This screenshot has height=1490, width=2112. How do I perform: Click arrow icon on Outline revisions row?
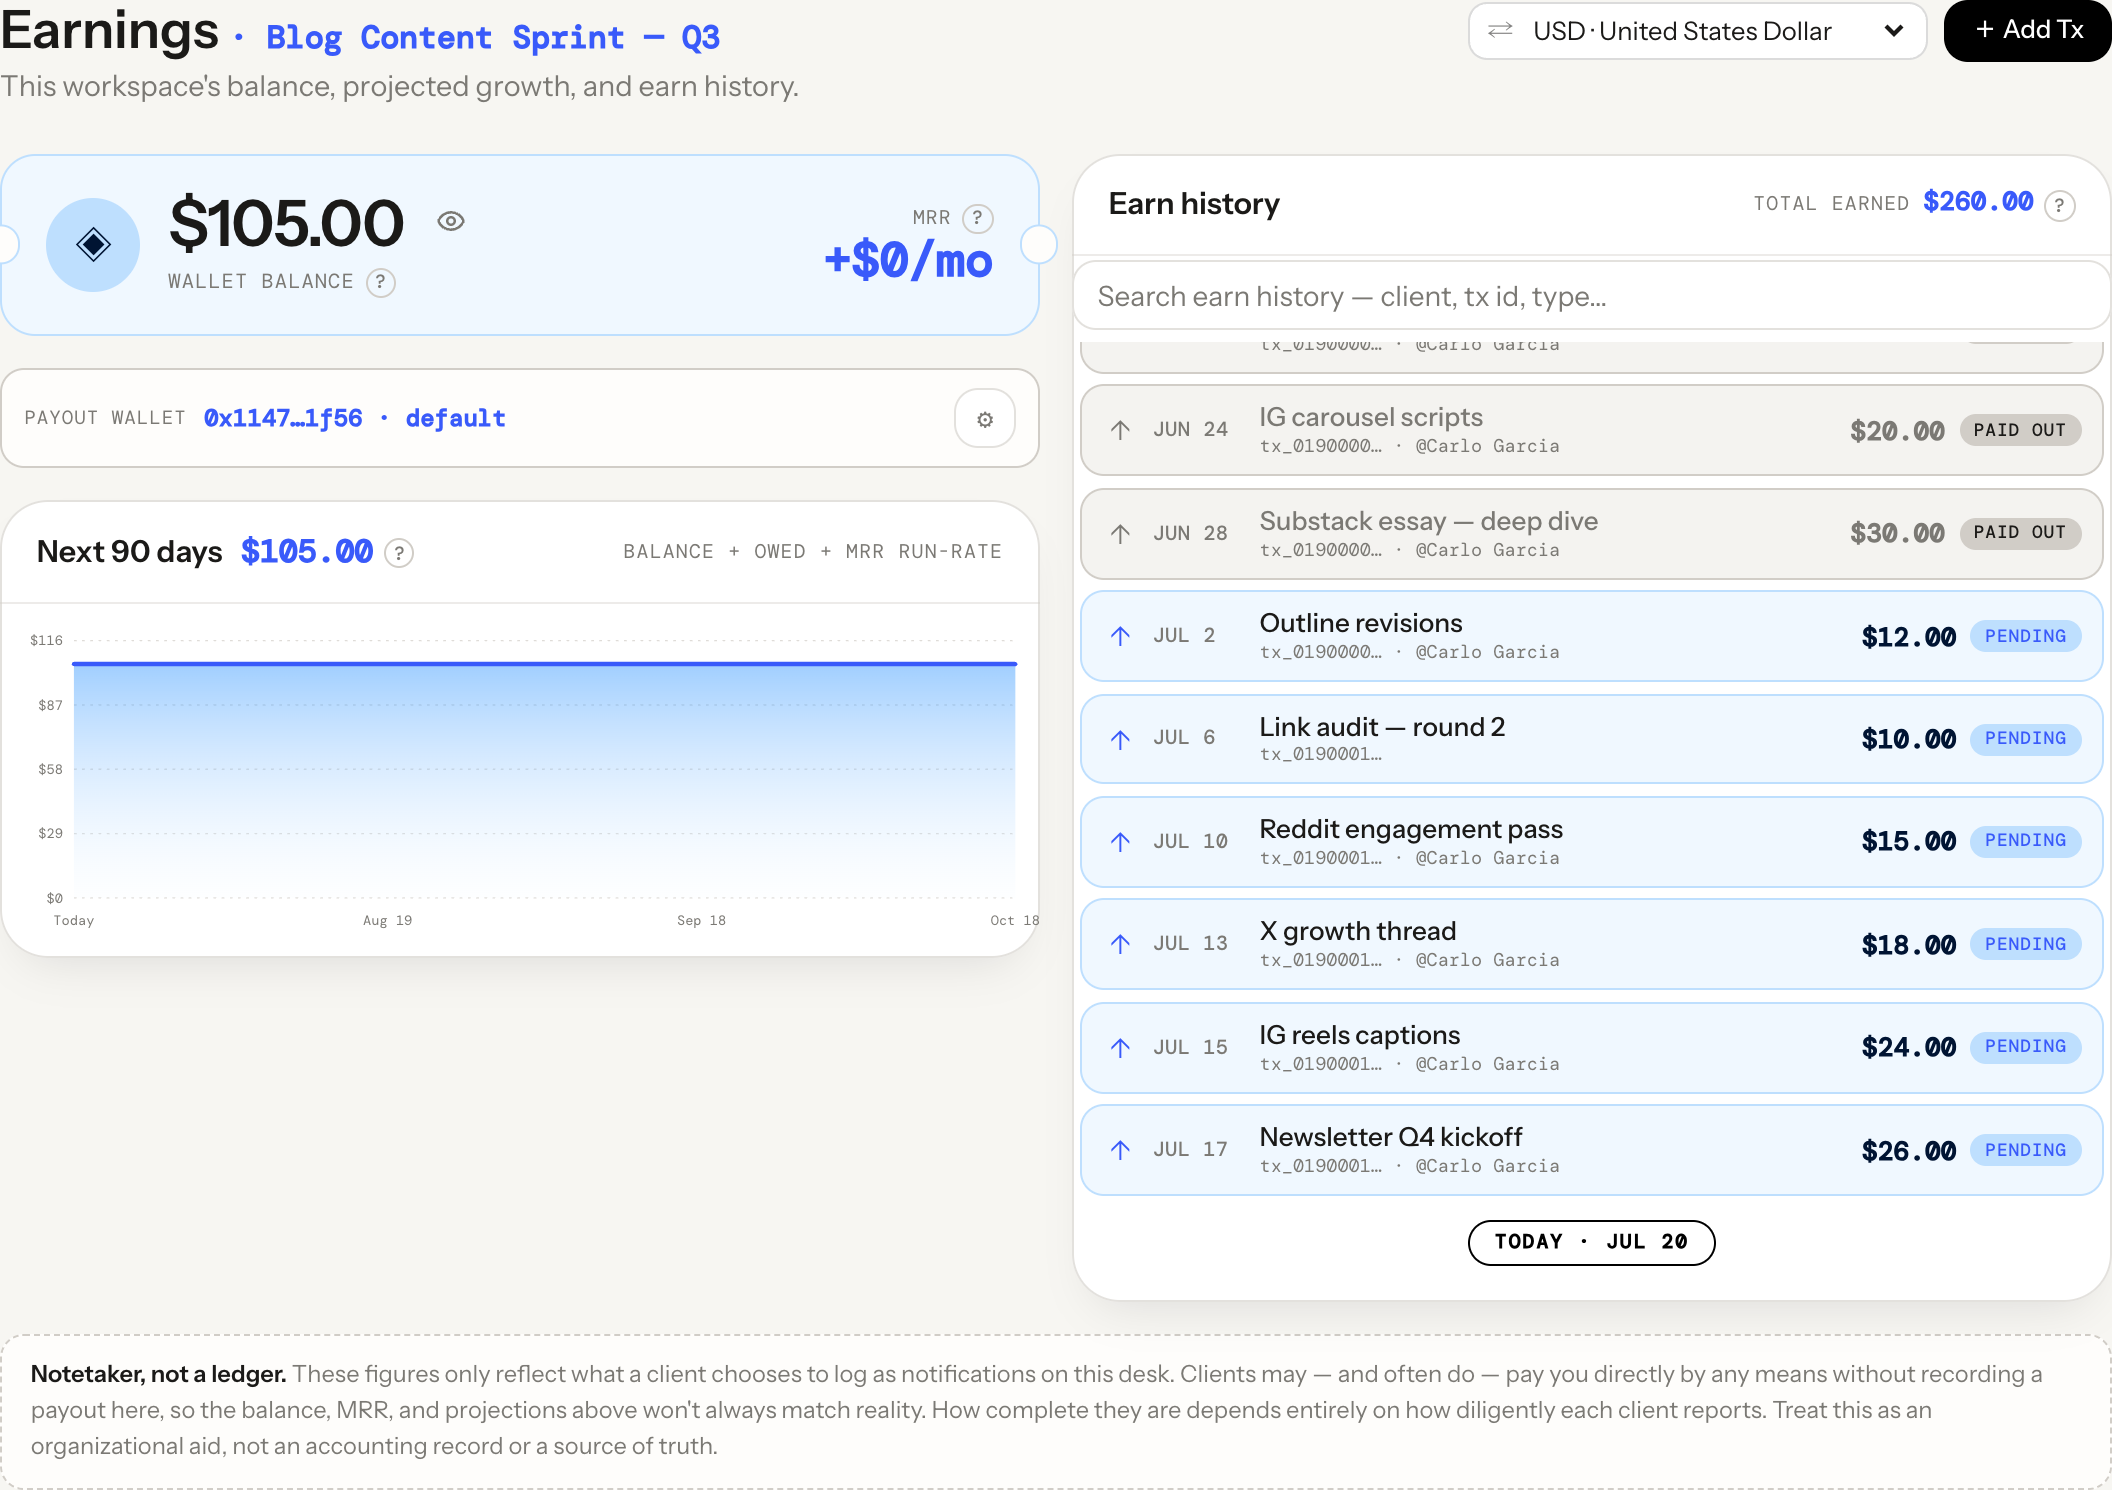pyautogui.click(x=1120, y=636)
